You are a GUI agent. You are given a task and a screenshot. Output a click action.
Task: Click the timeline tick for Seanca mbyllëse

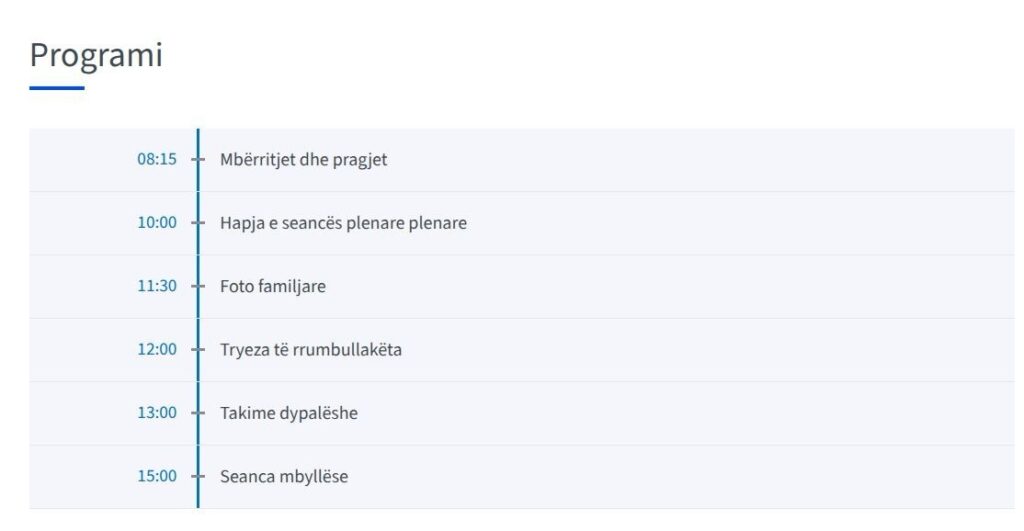[x=197, y=476]
